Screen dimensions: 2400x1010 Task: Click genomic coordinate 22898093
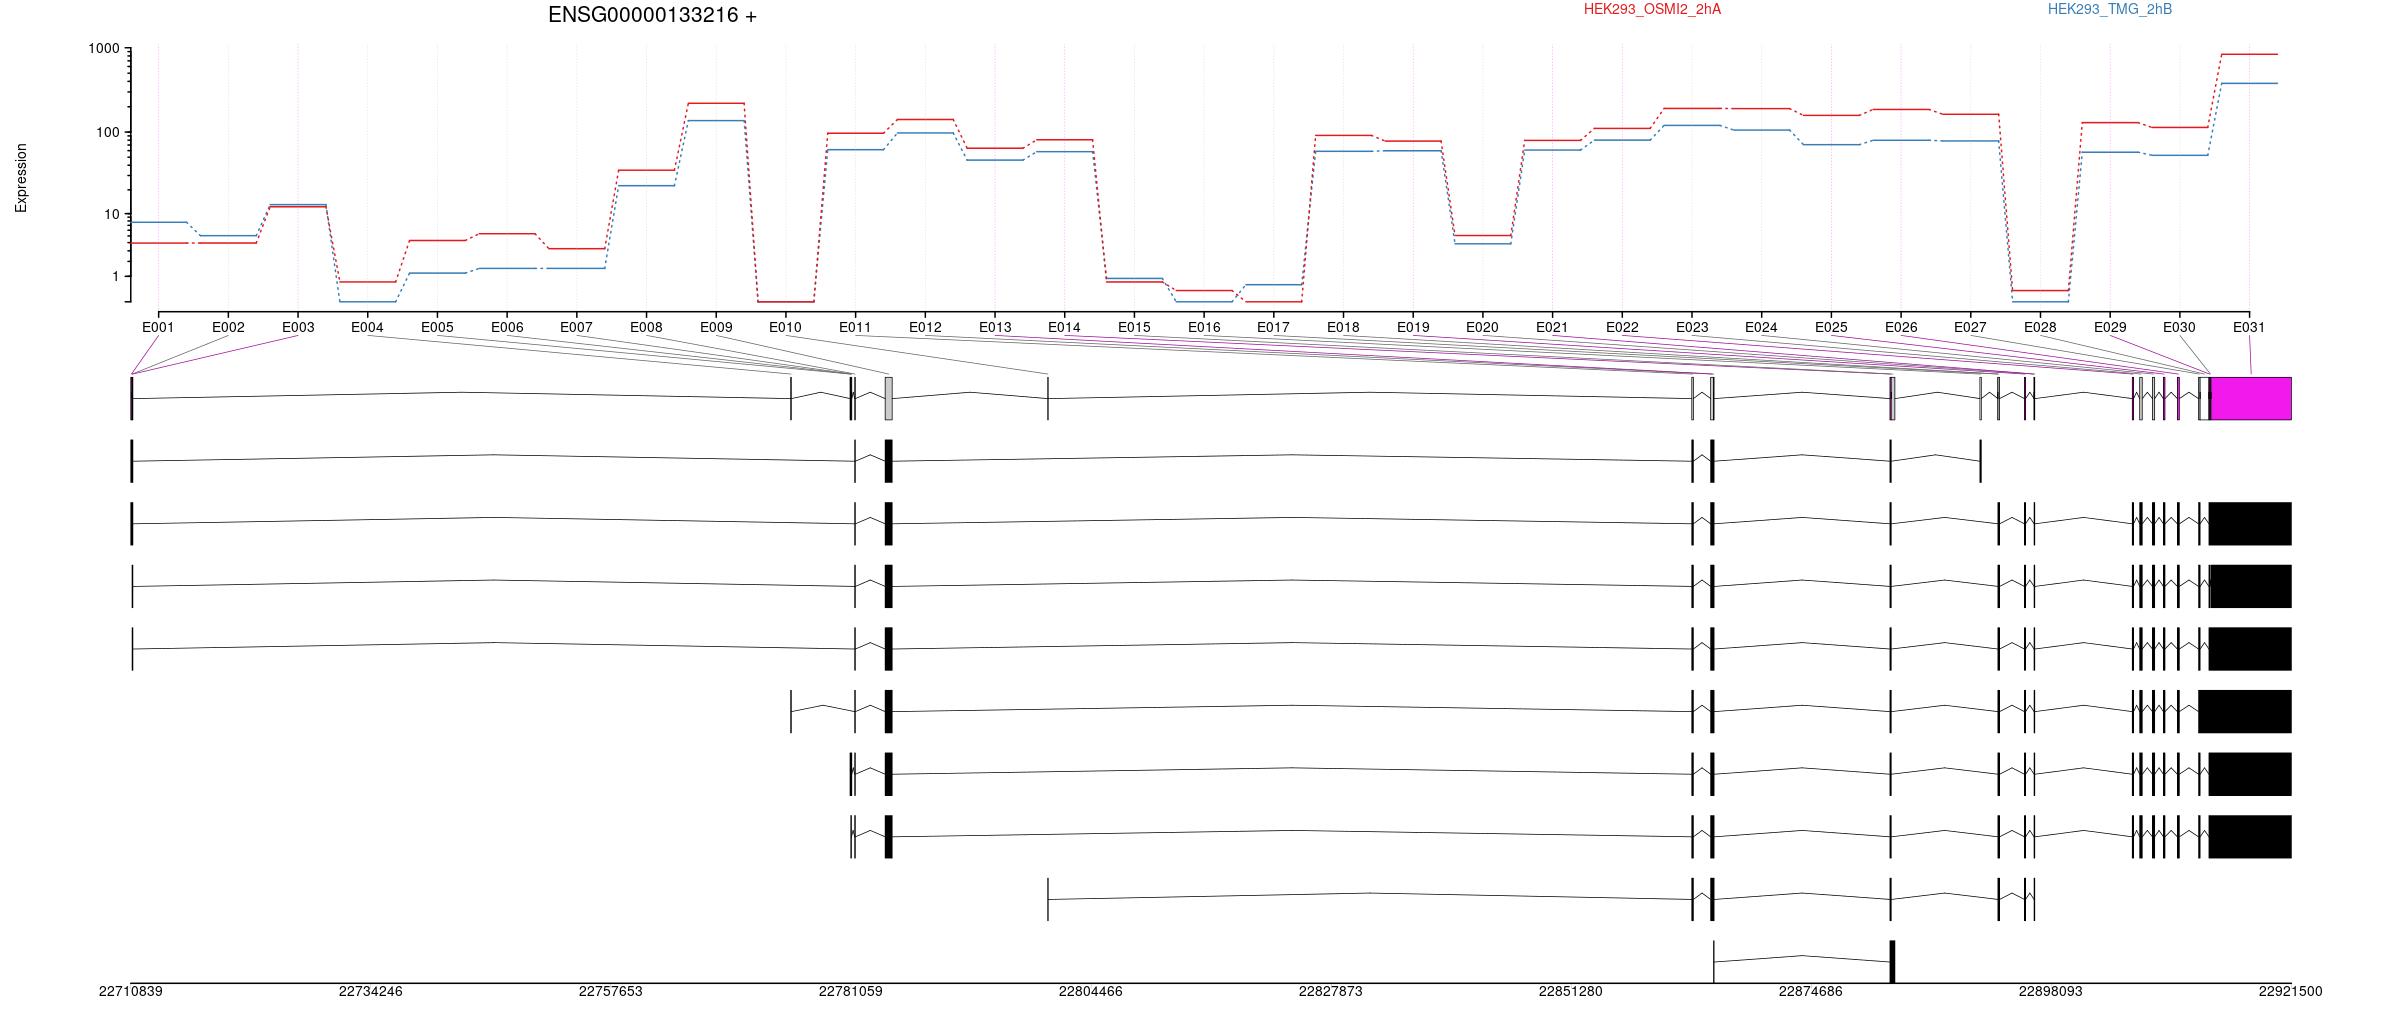point(2051,991)
